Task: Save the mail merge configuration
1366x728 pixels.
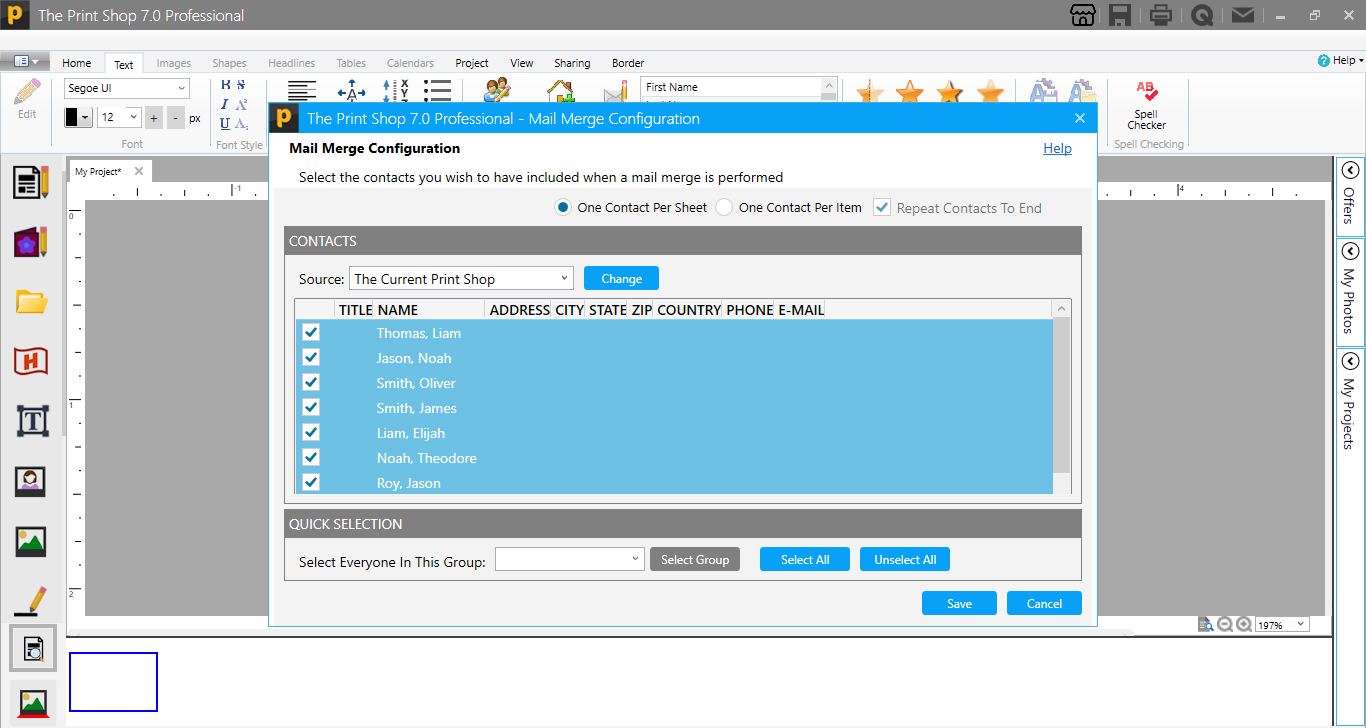Action: point(959,603)
